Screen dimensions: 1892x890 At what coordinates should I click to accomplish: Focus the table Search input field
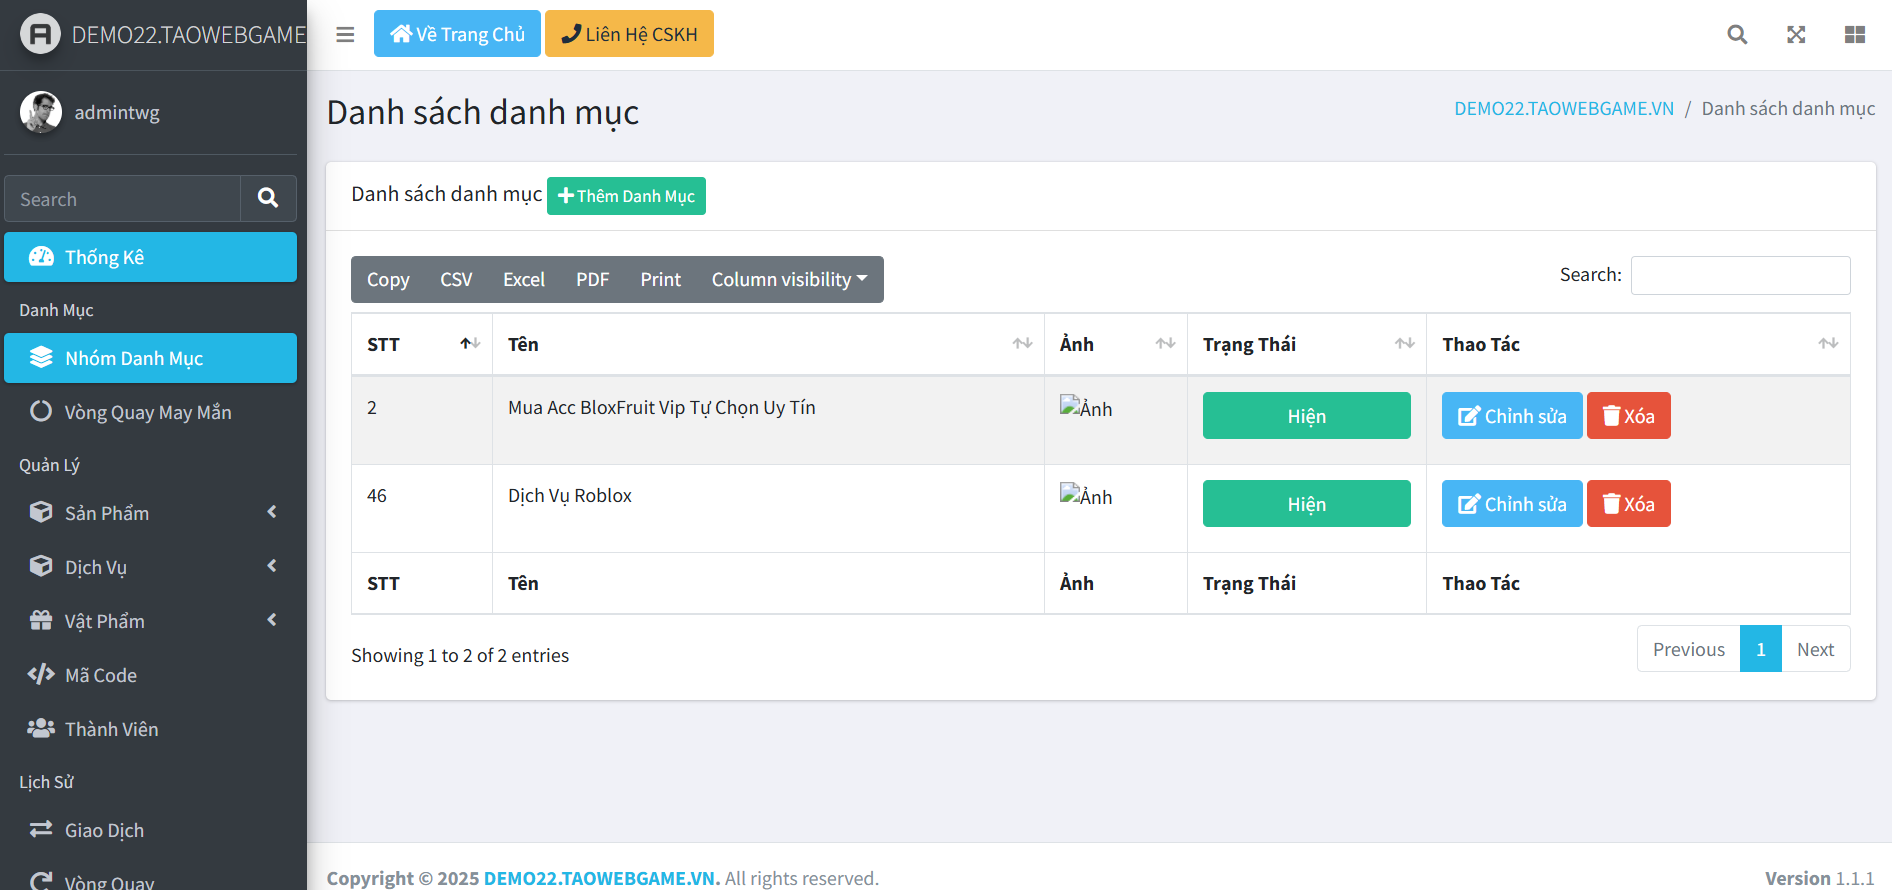click(1740, 275)
